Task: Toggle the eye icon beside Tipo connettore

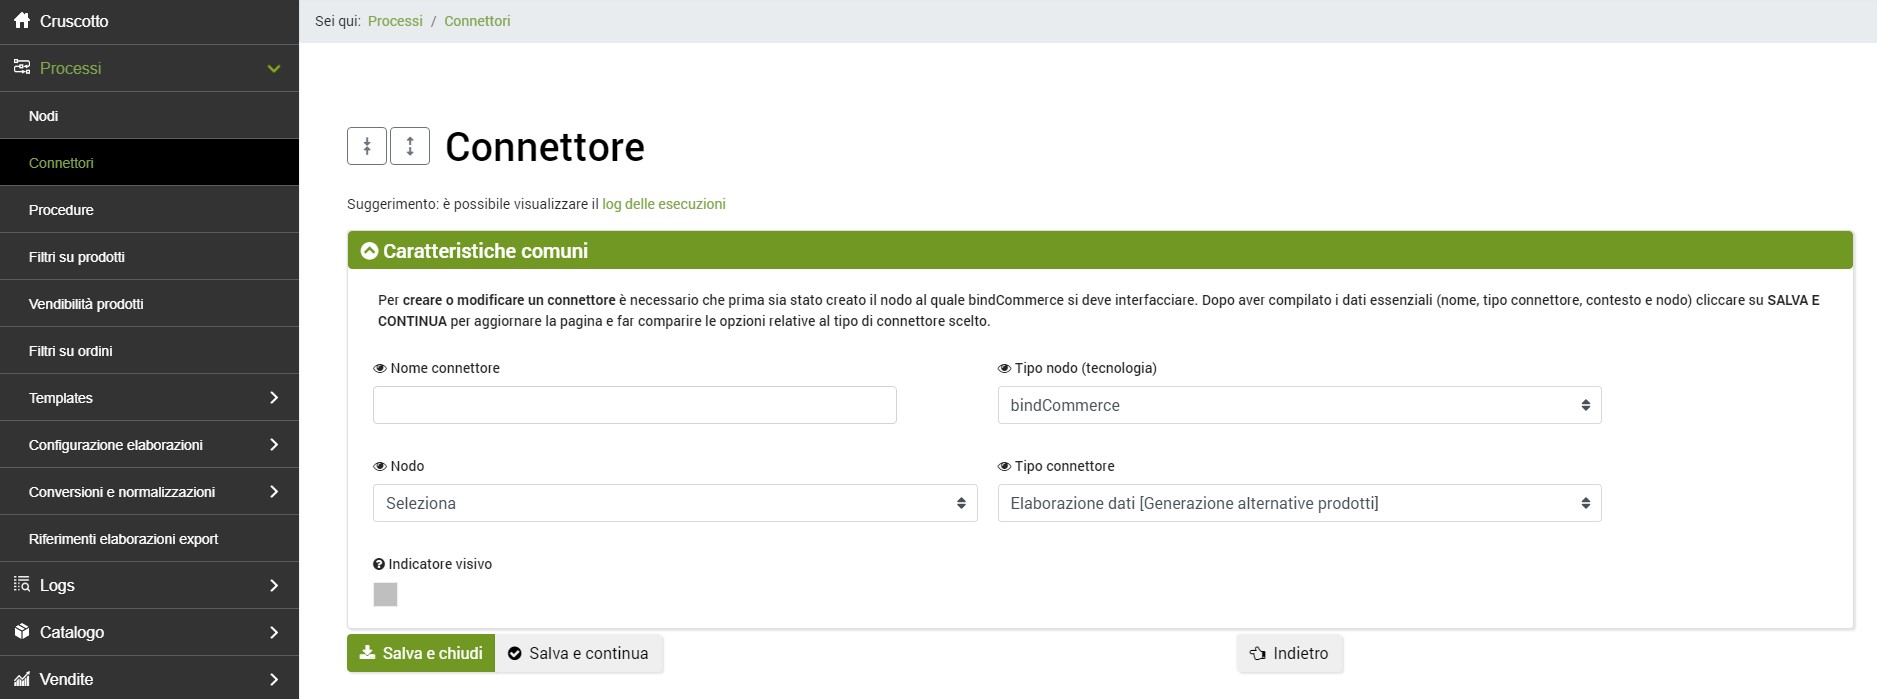Action: click(1004, 466)
